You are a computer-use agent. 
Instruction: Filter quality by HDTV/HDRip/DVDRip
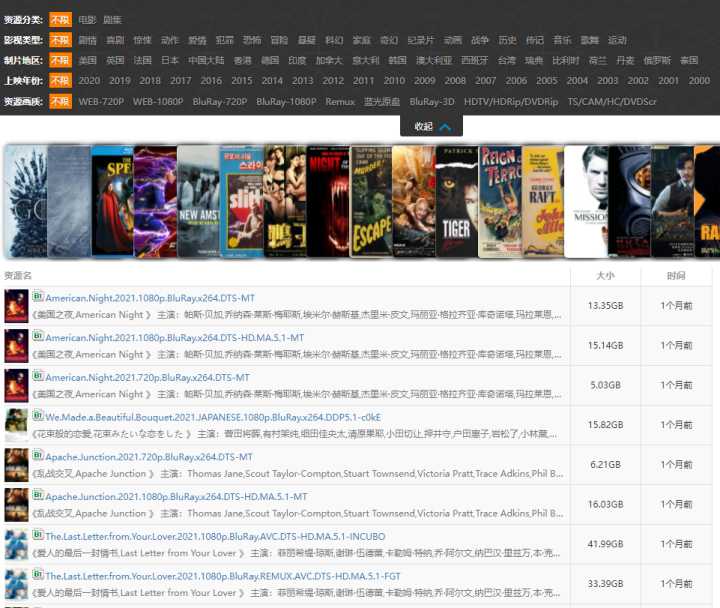[x=511, y=101]
